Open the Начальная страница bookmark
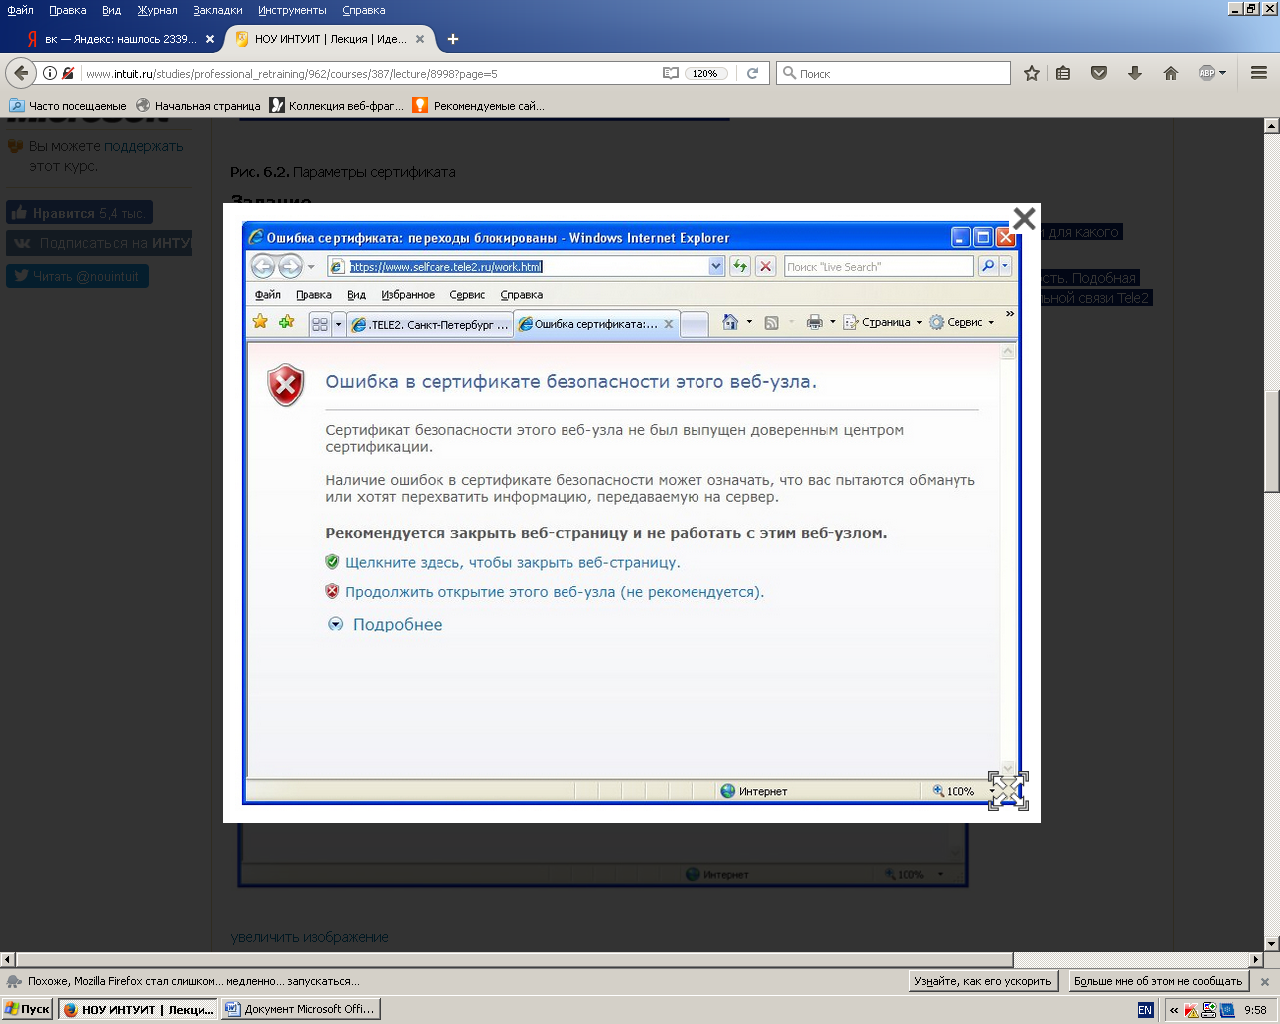The width and height of the screenshot is (1280, 1024). pyautogui.click(x=198, y=105)
